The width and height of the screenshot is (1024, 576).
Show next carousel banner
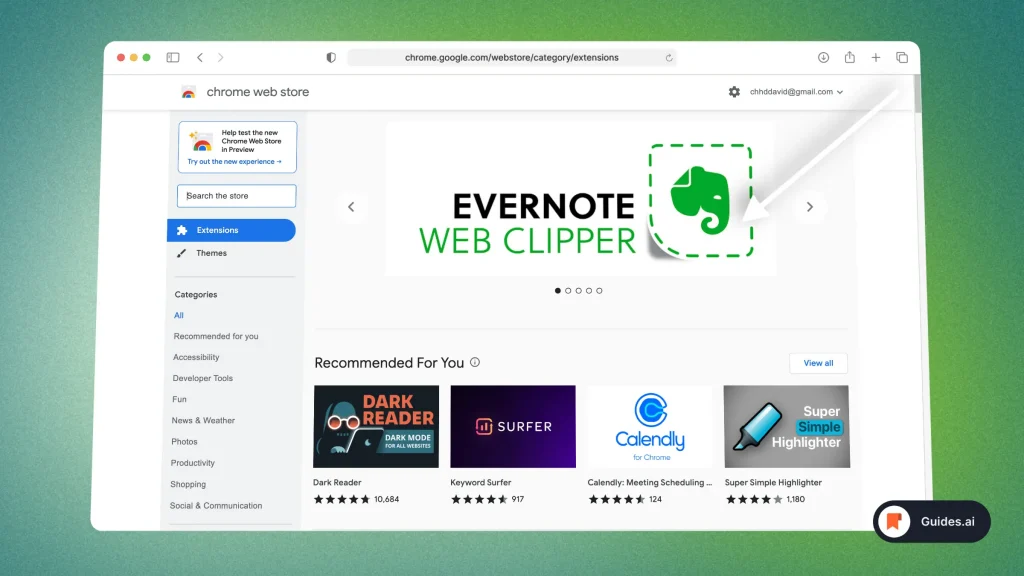coord(810,207)
